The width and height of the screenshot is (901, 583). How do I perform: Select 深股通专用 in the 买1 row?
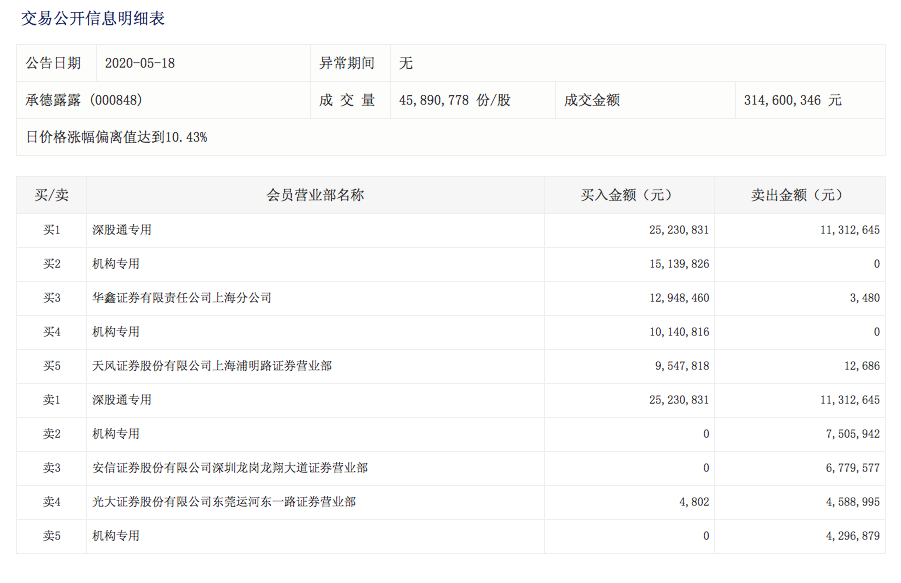pos(122,230)
